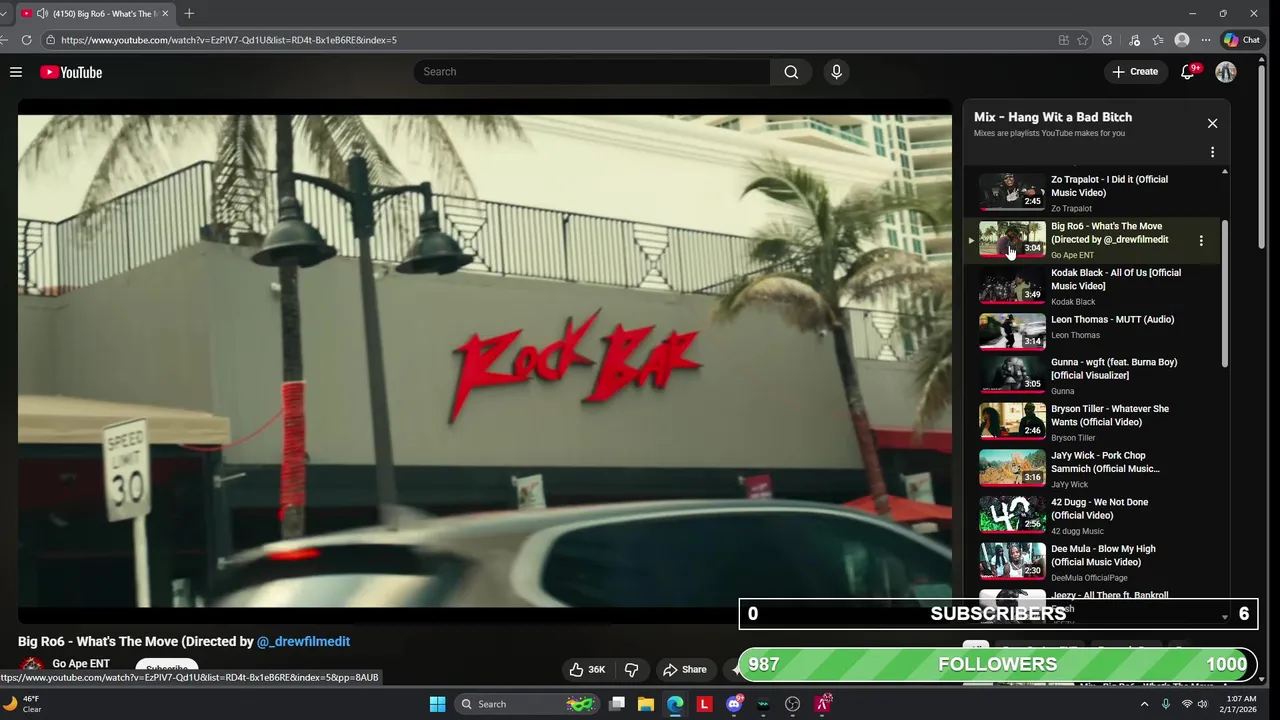
Task: Open the YouTube hamburger guide menu
Action: pyautogui.click(x=16, y=72)
